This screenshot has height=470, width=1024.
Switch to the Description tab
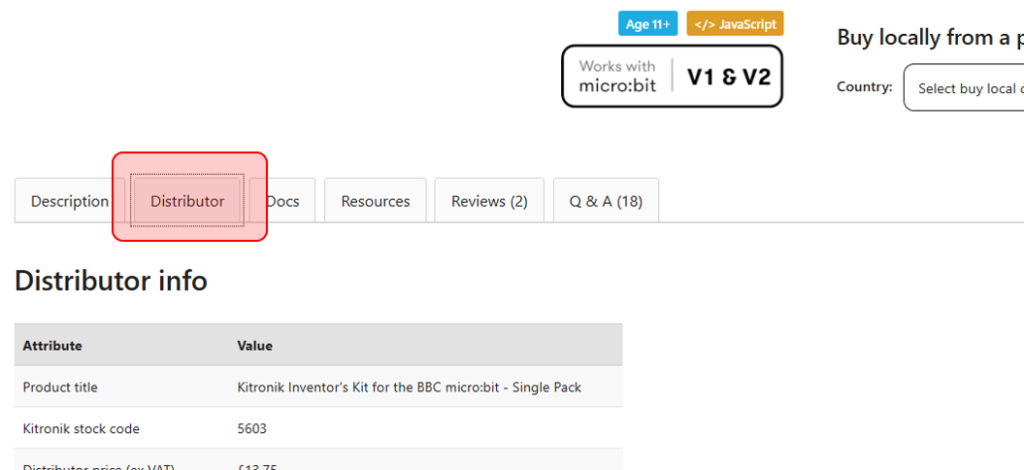coord(69,201)
